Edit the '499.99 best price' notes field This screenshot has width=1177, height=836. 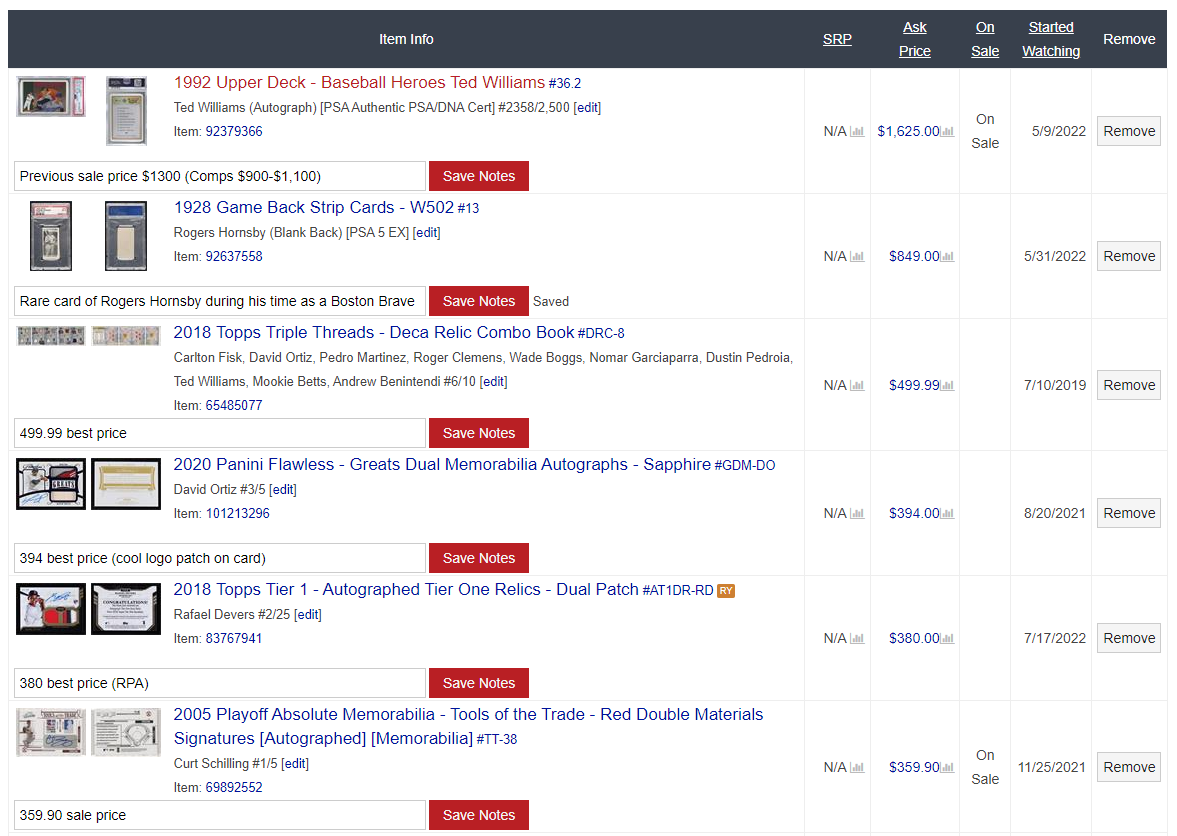pos(220,433)
